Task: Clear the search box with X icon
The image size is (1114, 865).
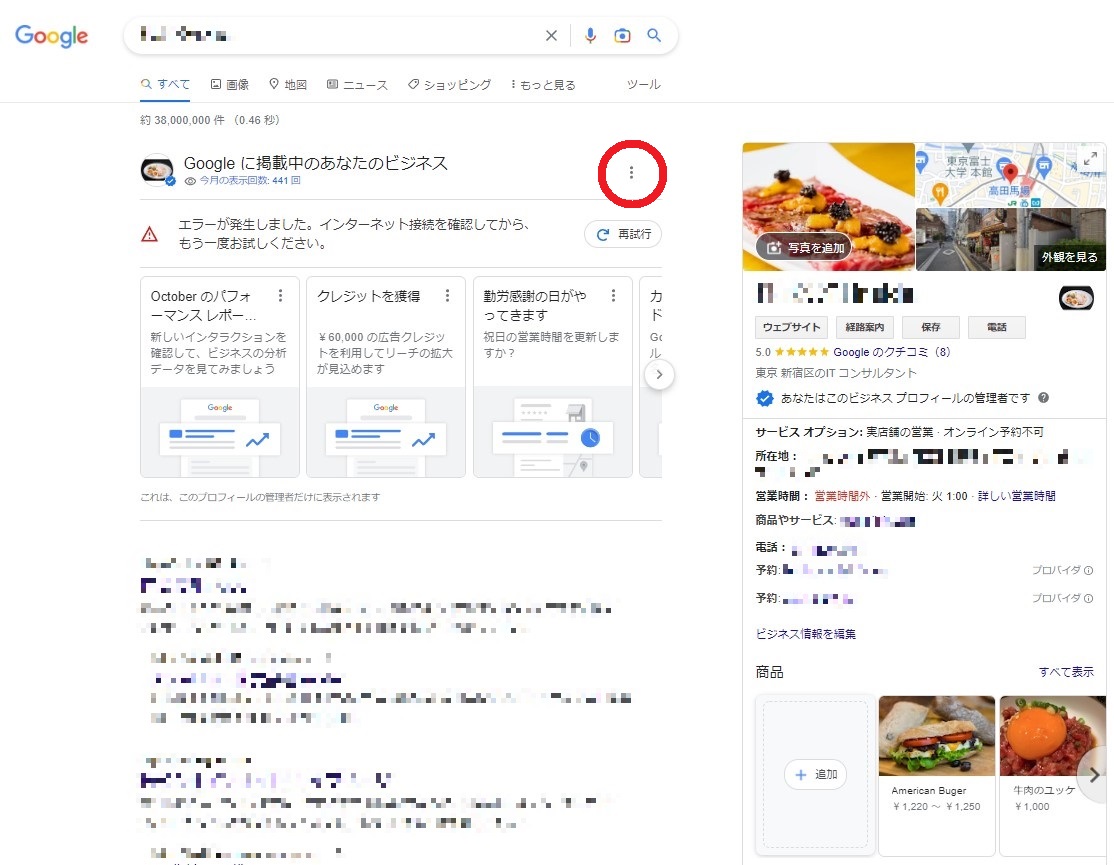Action: [551, 36]
